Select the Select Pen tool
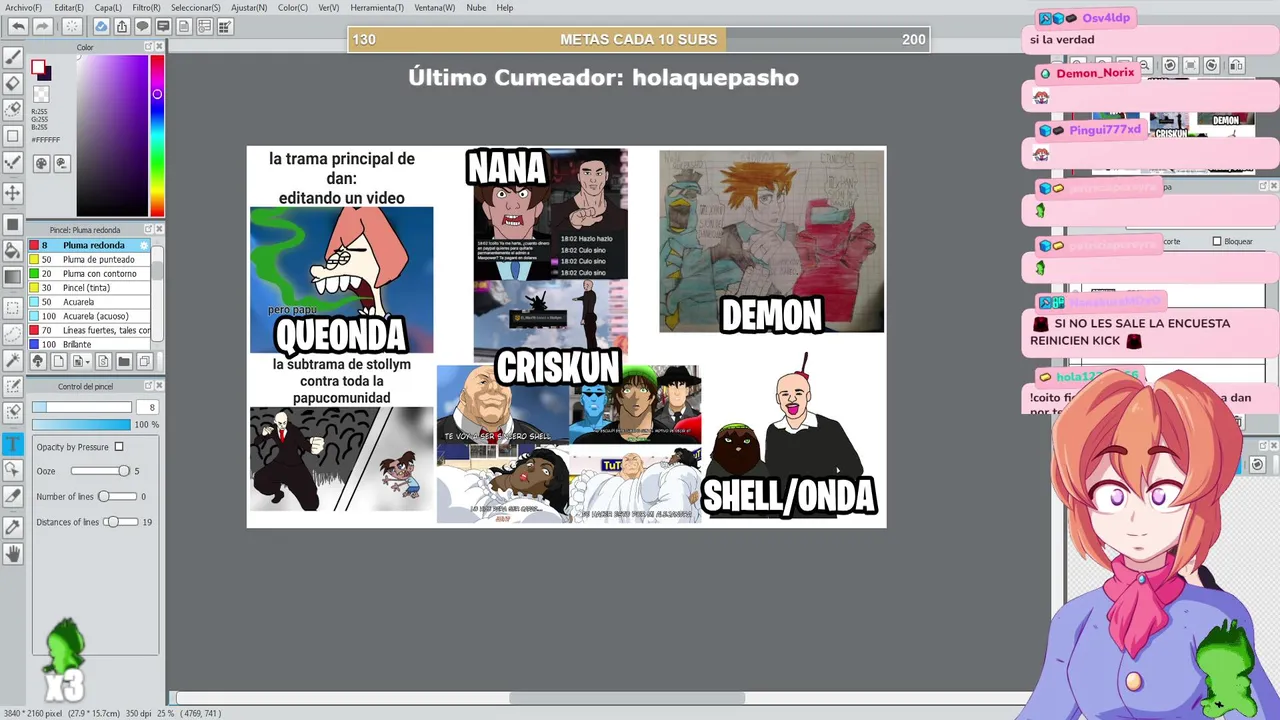 pyautogui.click(x=13, y=386)
